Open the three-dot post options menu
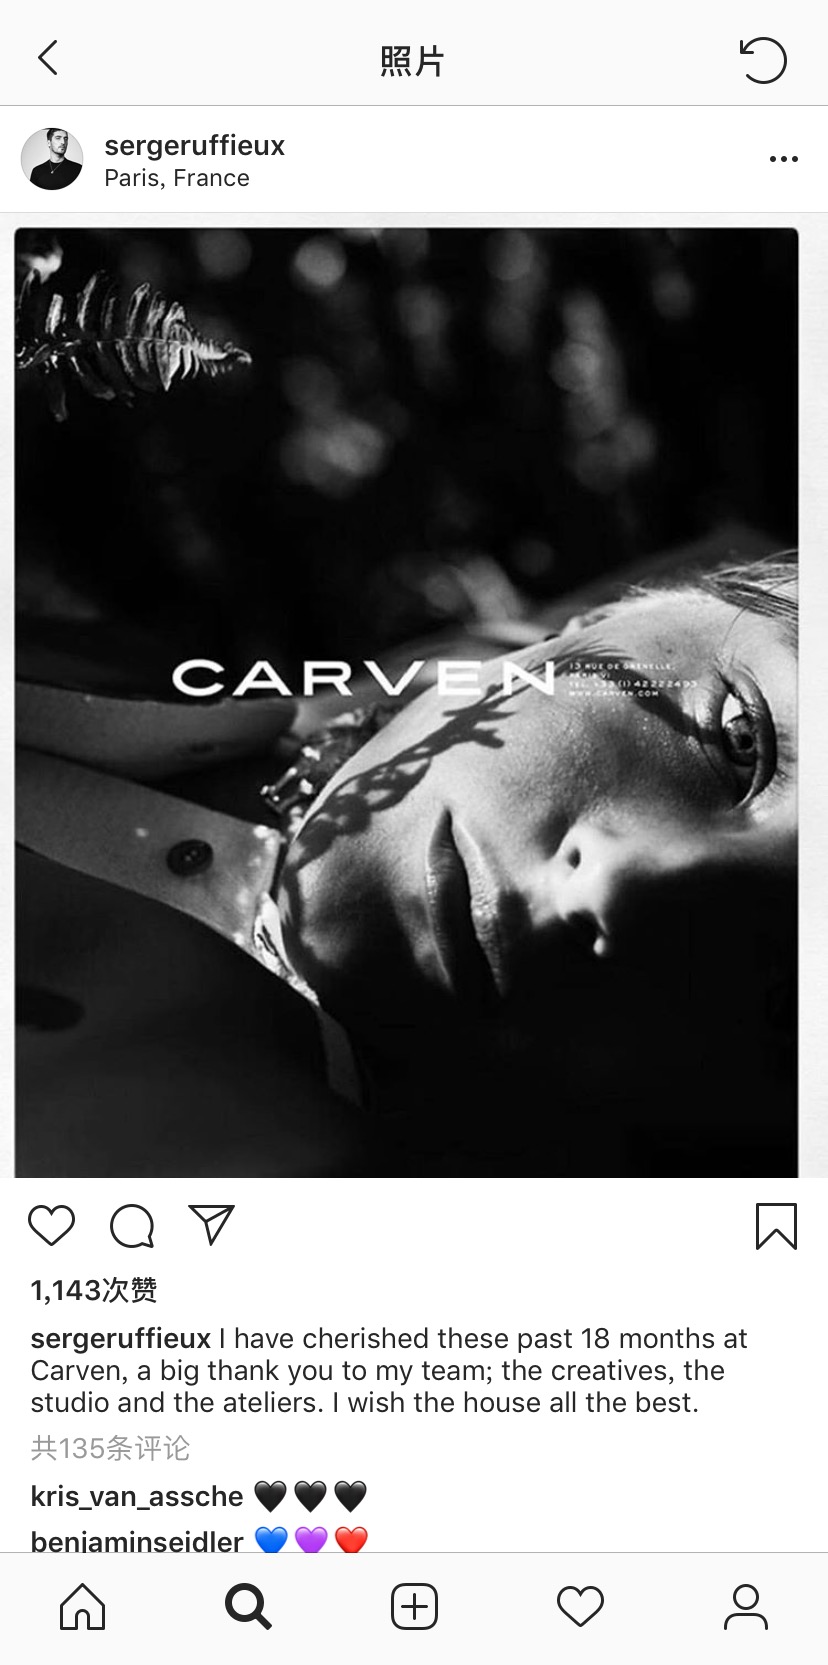The height and width of the screenshot is (1665, 828). [x=784, y=159]
